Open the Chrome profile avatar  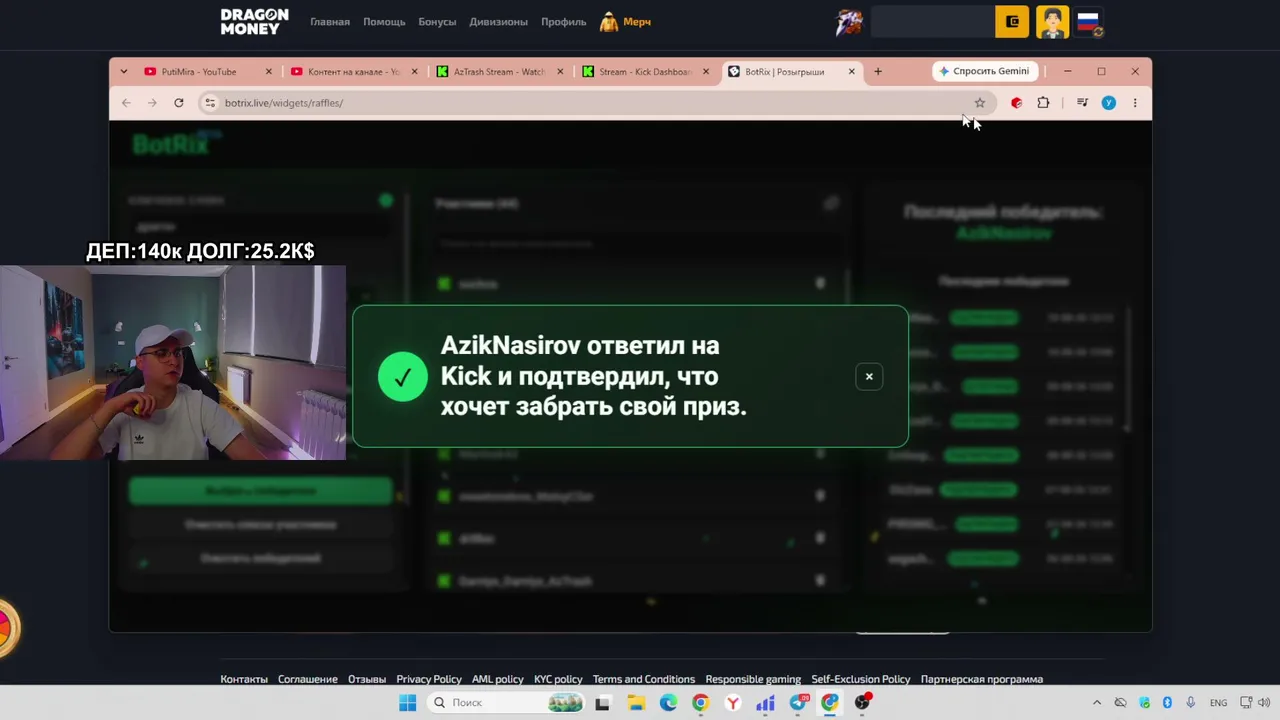coord(1109,103)
